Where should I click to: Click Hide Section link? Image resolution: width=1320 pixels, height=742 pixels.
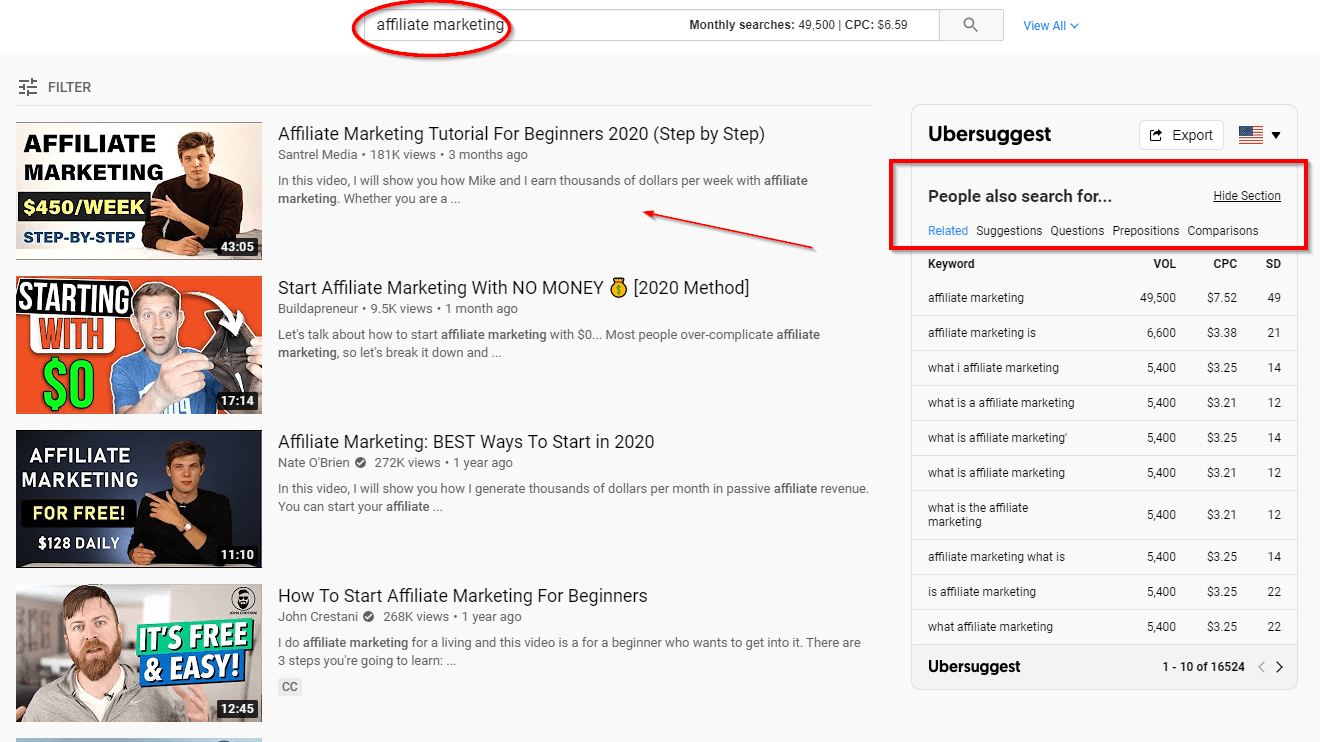pyautogui.click(x=1247, y=196)
